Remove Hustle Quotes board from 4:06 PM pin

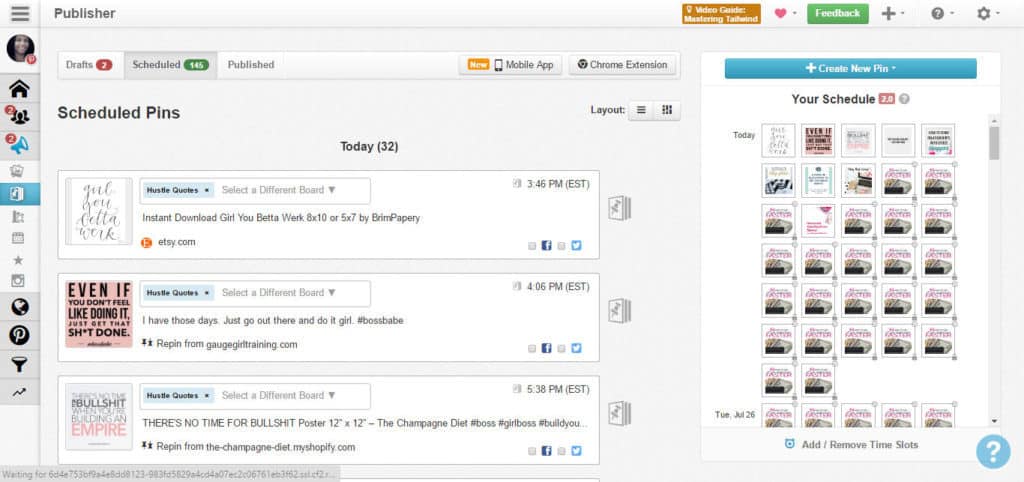(207, 293)
